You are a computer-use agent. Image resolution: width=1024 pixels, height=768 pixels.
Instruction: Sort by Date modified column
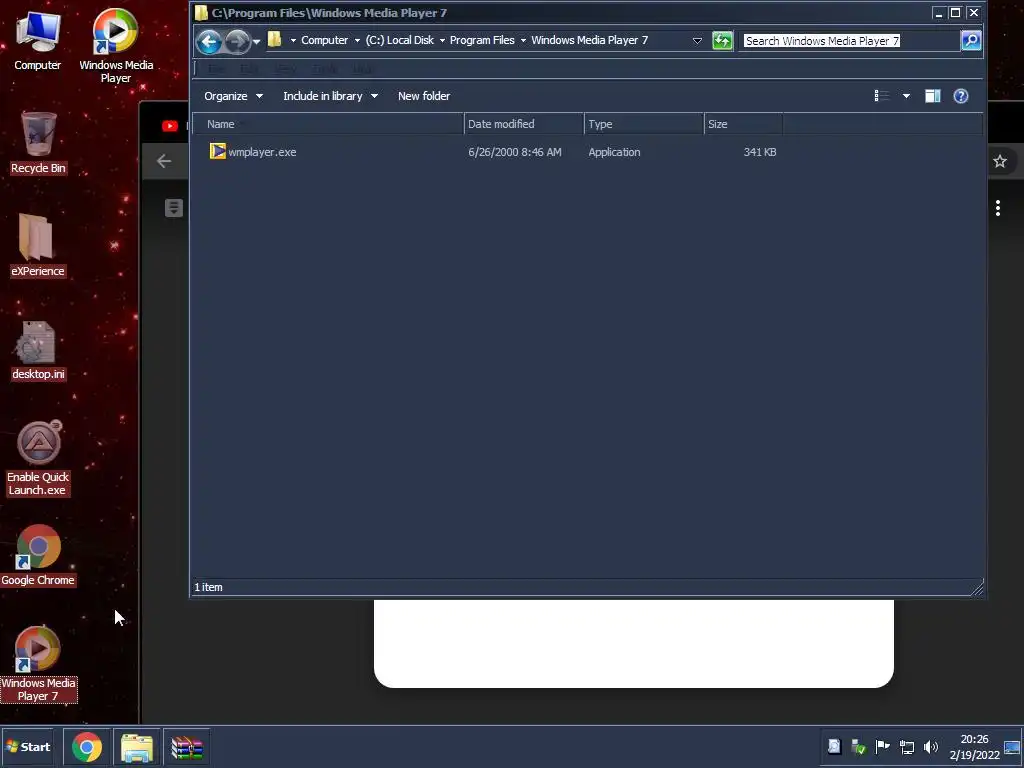(524, 124)
